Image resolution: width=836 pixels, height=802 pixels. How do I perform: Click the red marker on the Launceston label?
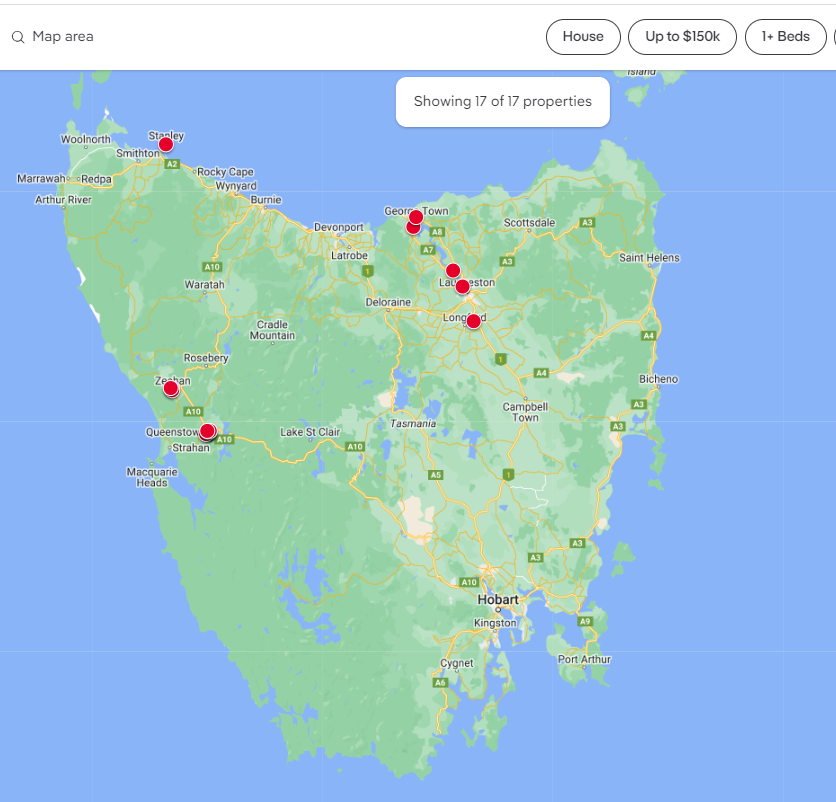[x=462, y=287]
